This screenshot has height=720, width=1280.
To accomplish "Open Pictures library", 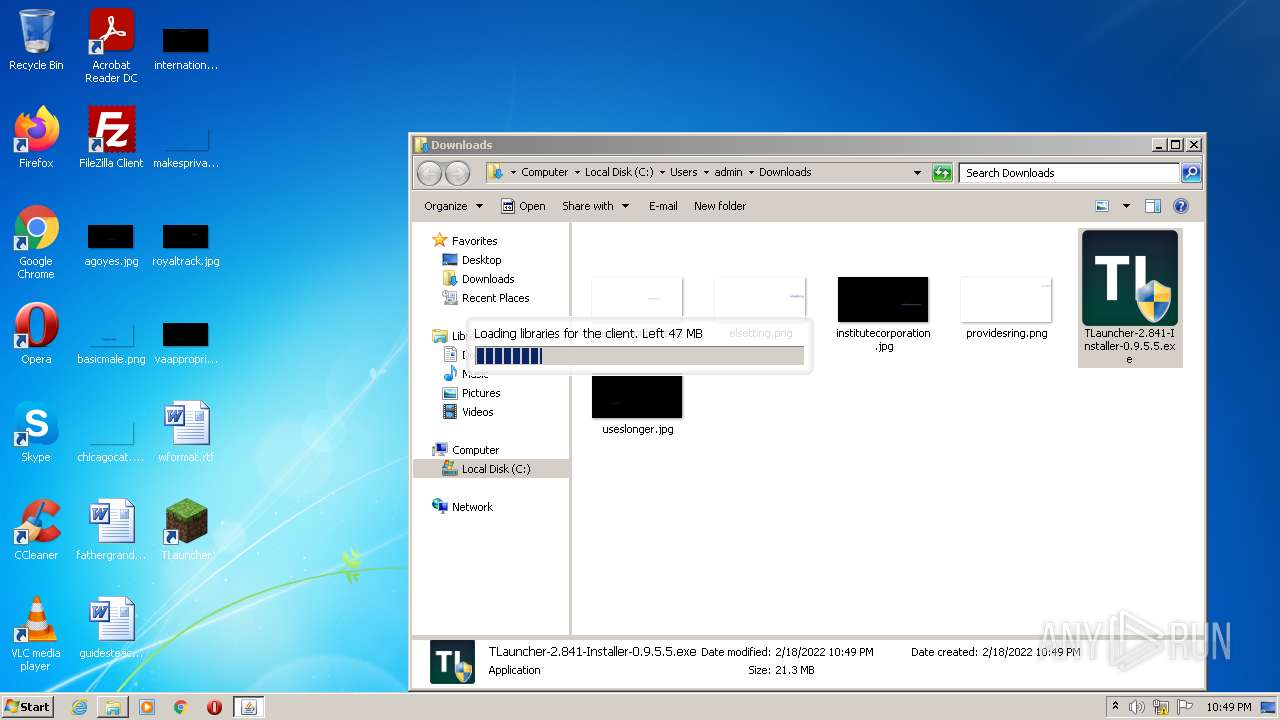I will tap(481, 393).
